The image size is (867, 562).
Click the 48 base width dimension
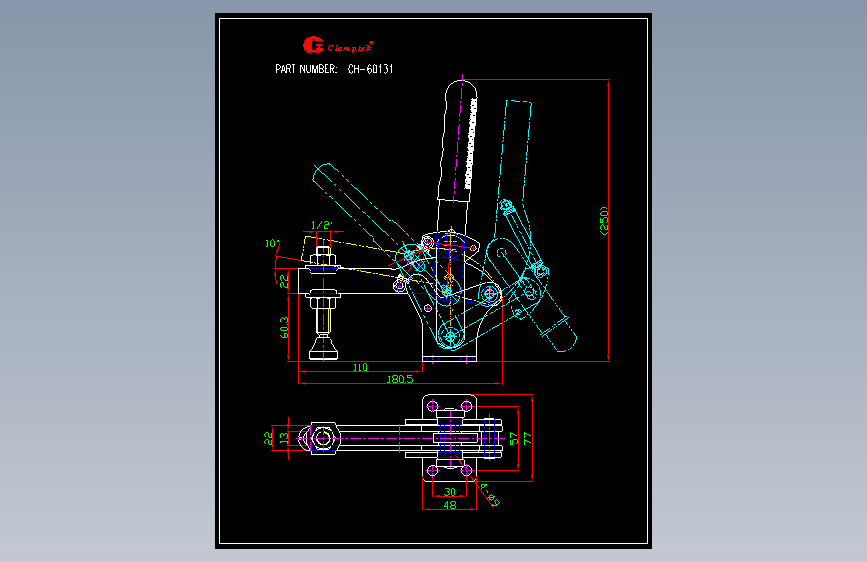tap(450, 504)
